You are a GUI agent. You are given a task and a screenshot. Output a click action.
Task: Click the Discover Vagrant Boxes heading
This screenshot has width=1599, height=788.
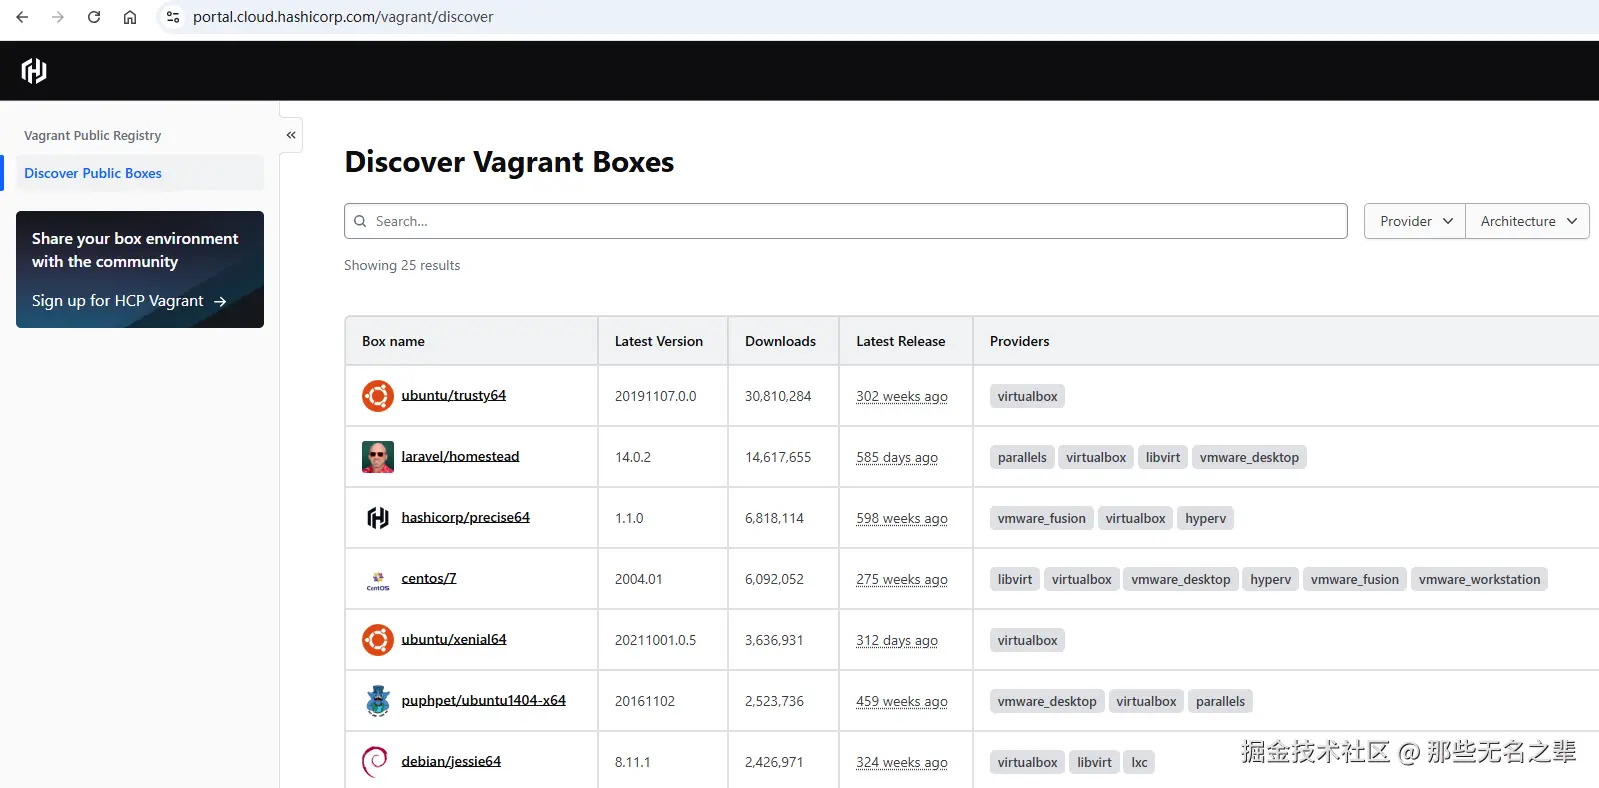coord(509,162)
